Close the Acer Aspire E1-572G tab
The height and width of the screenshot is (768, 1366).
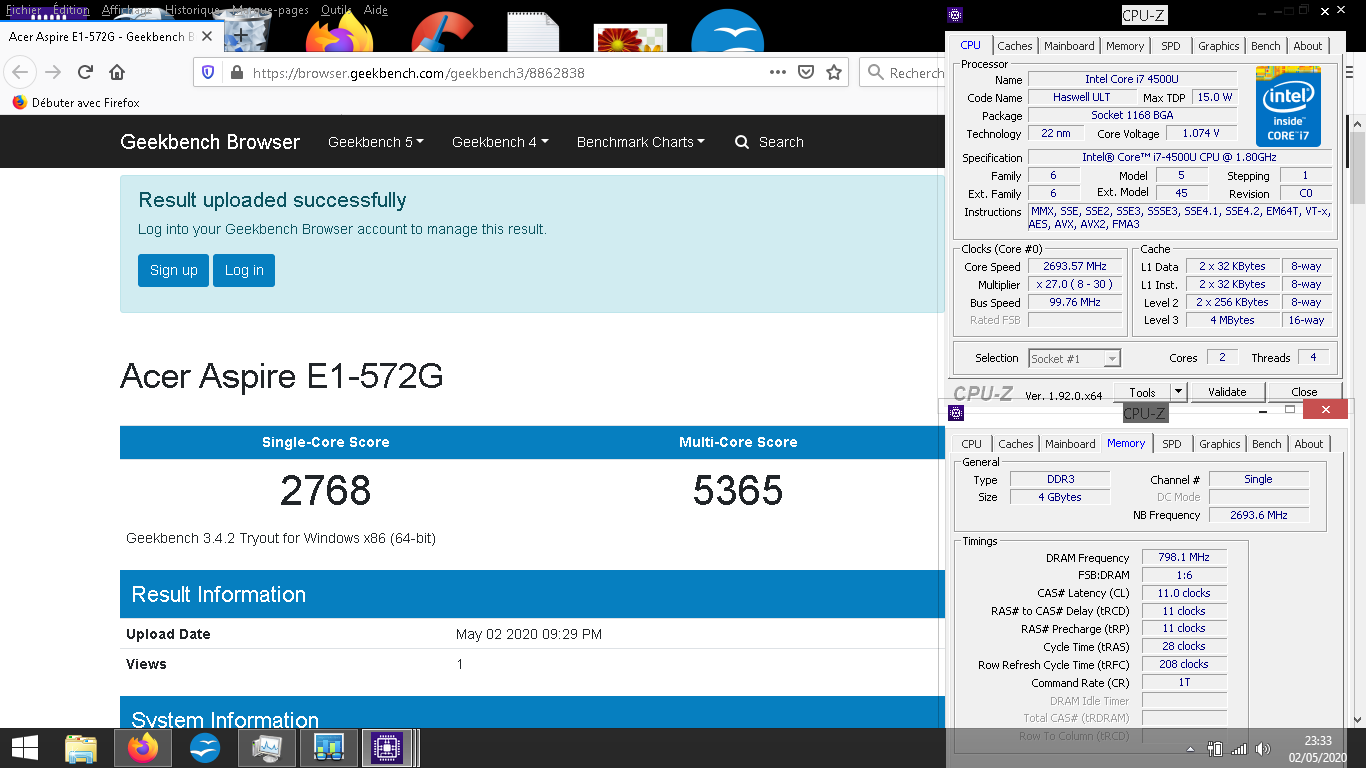(x=206, y=37)
